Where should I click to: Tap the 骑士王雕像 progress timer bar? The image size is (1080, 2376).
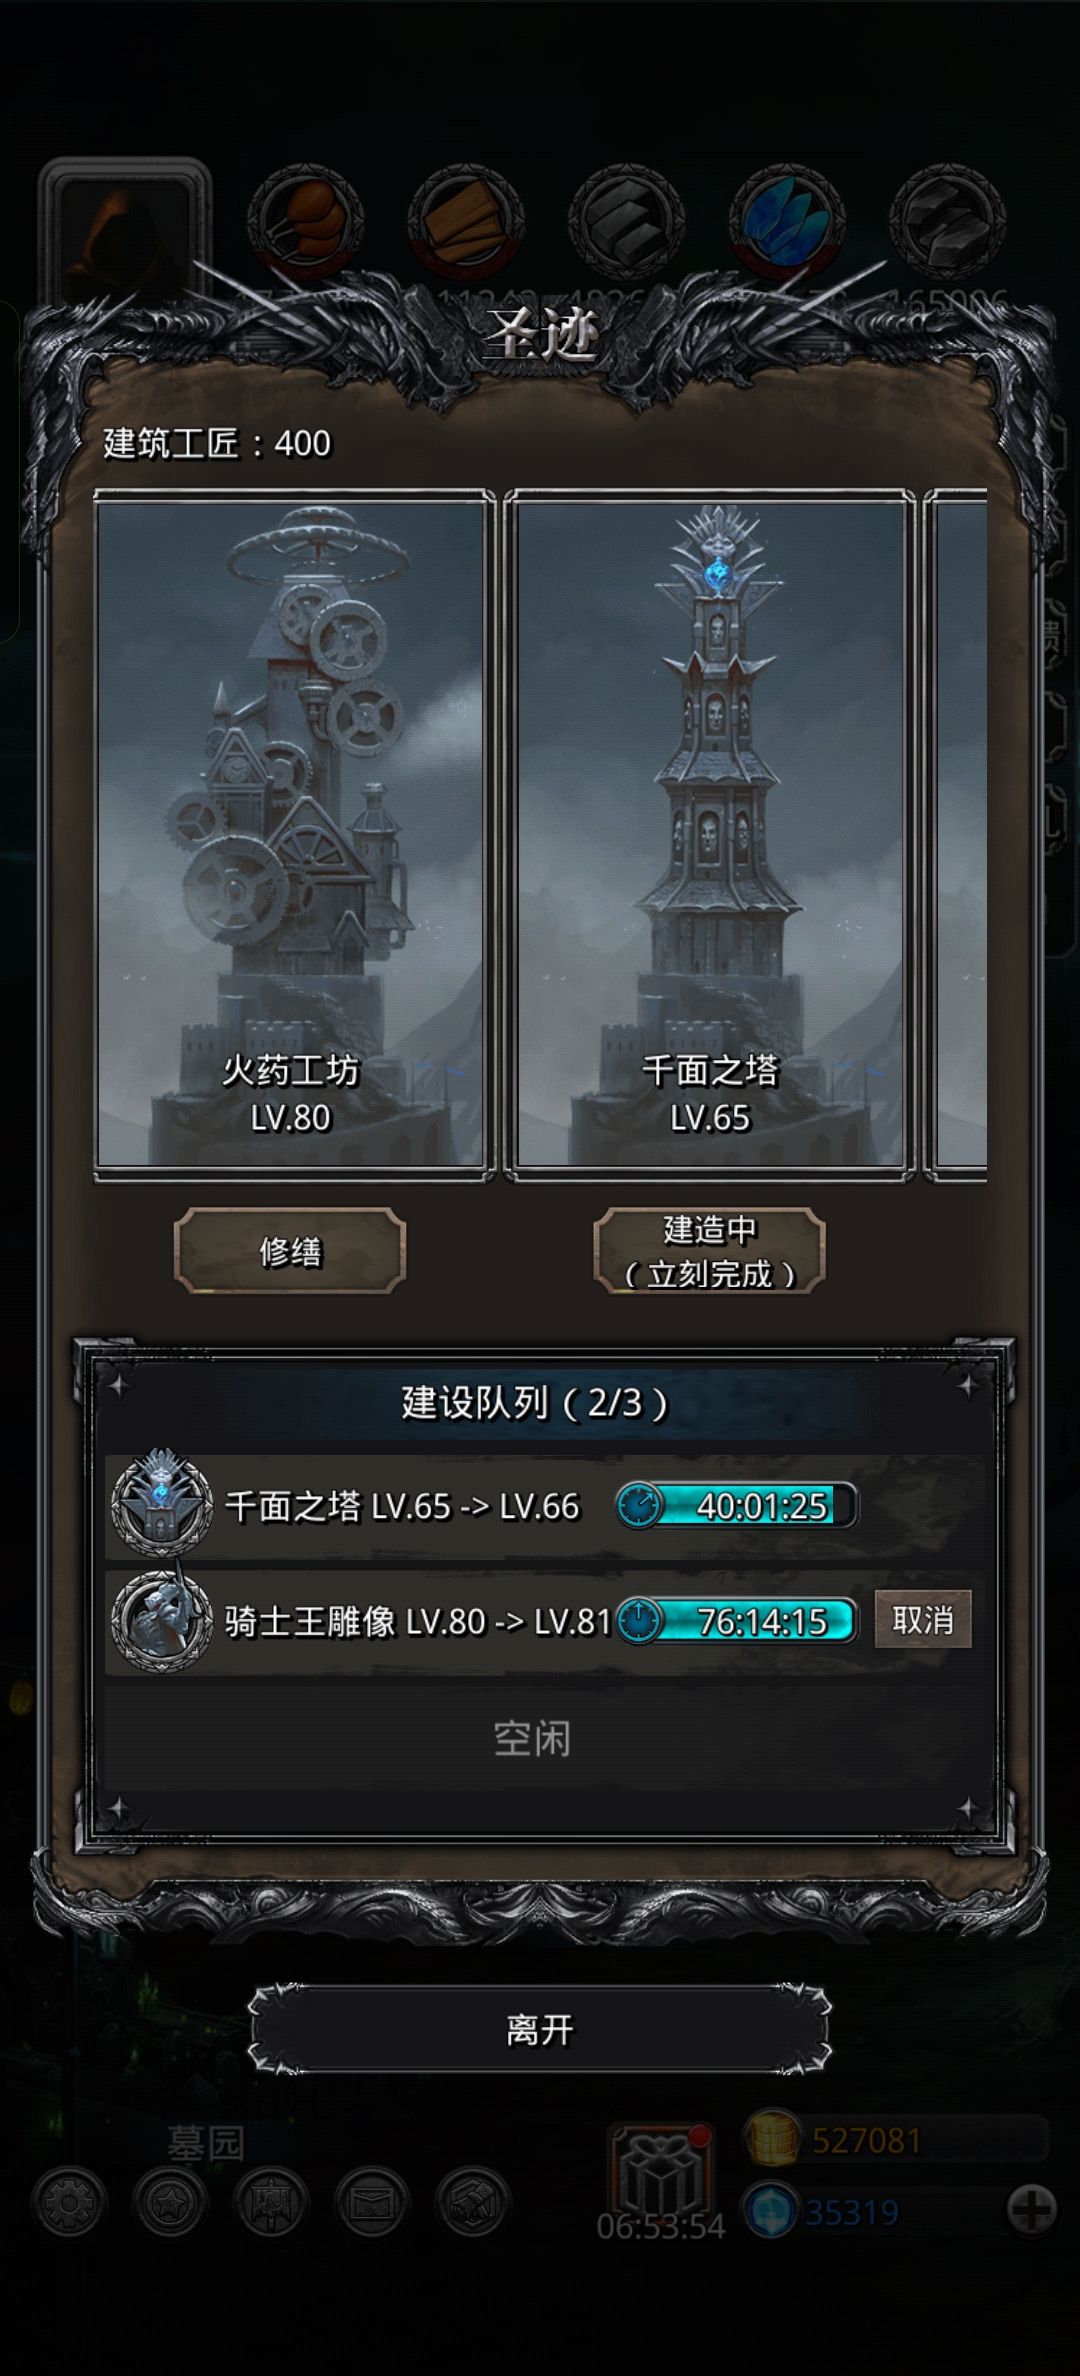736,1621
